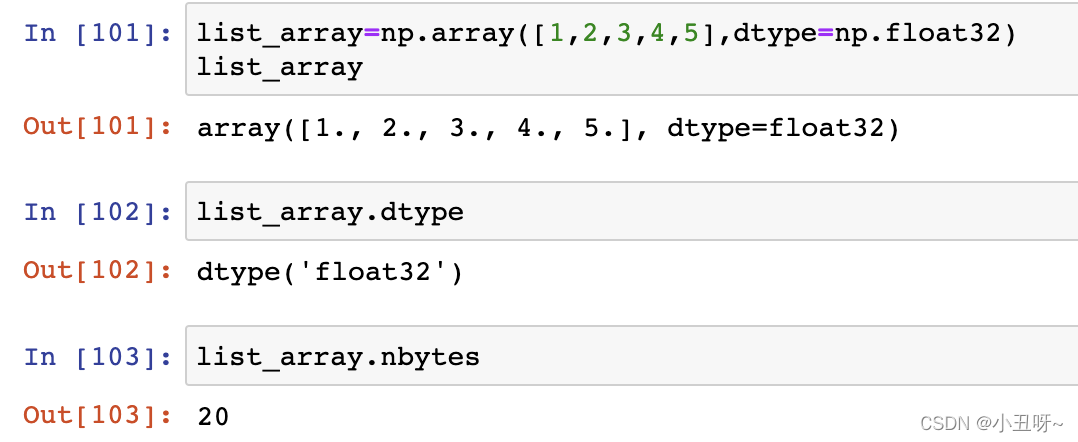Click the list_array.nbytes code cell
Screen dimensions: 1078x442
point(631,356)
